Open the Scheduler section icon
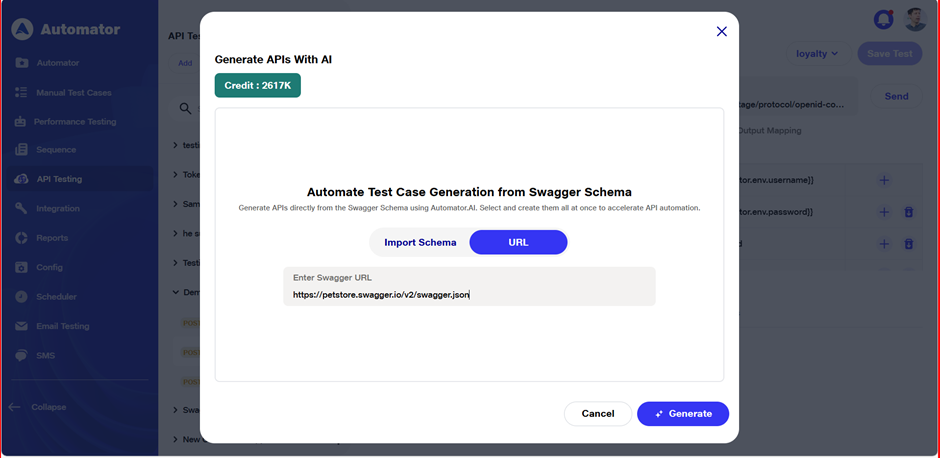This screenshot has width=940, height=458. (21, 296)
